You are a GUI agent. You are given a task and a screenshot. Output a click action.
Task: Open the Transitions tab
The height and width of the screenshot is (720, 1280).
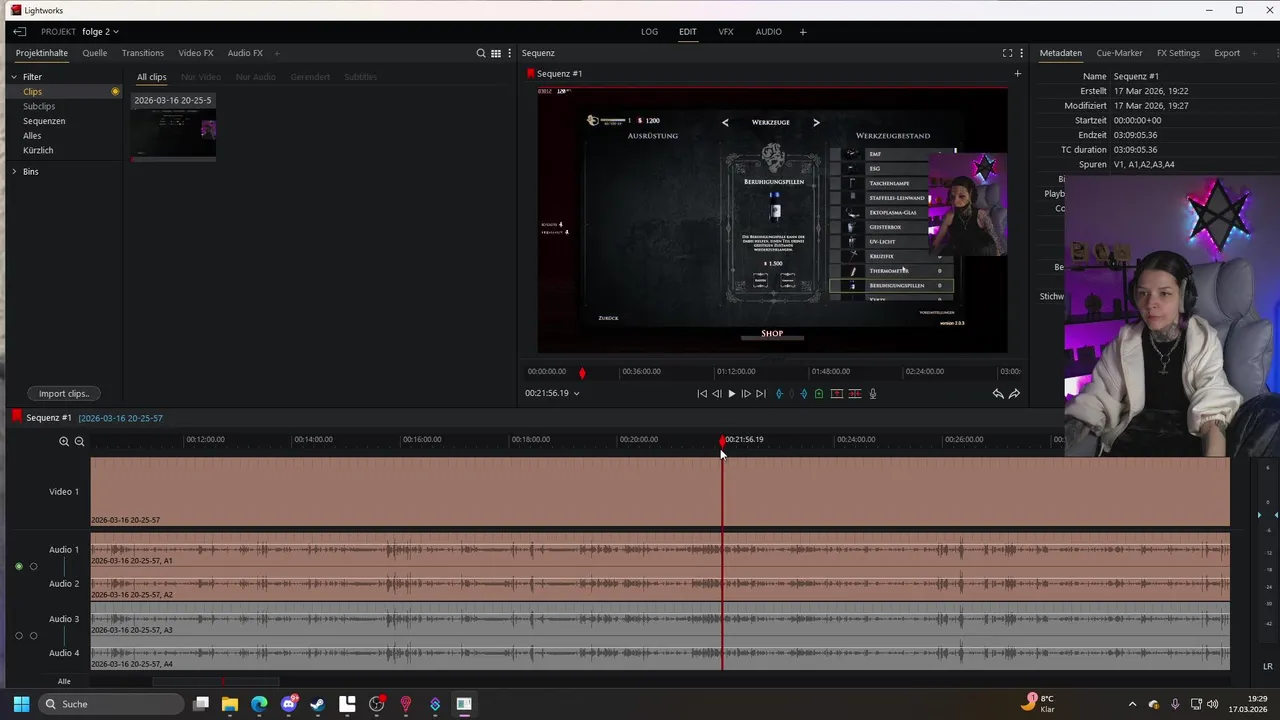point(143,53)
